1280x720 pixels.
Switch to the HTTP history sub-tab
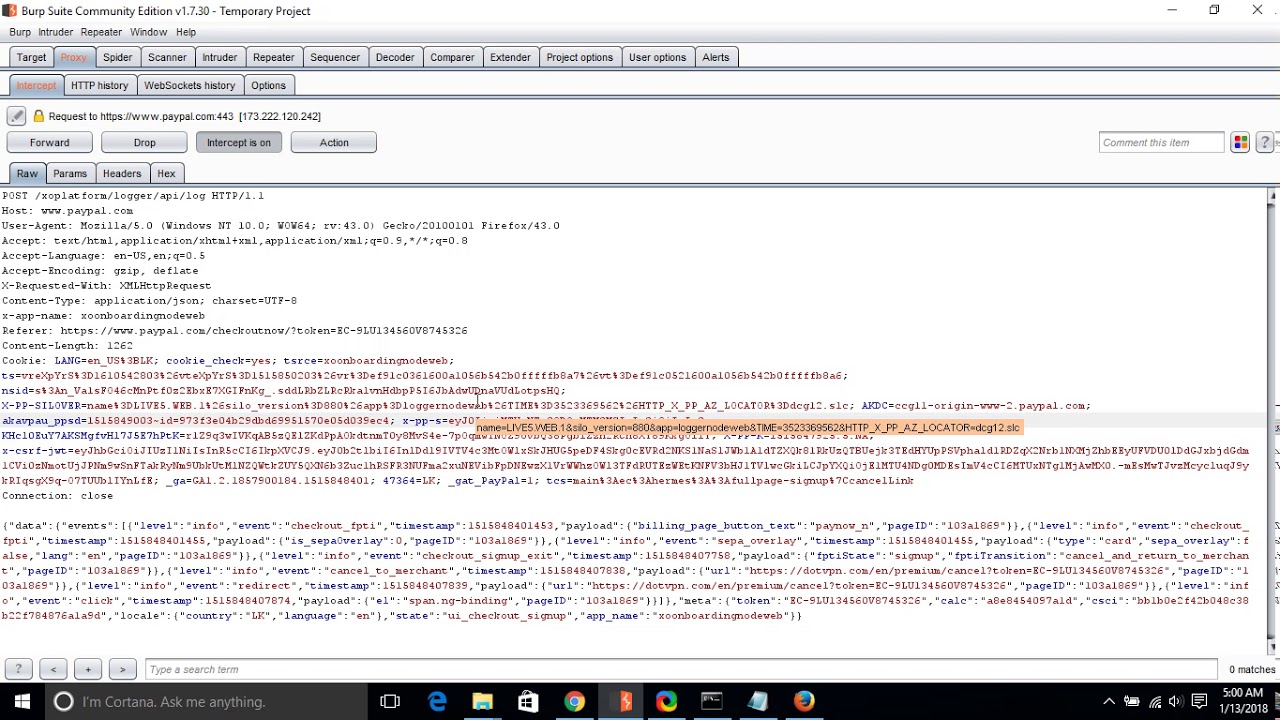(x=99, y=85)
